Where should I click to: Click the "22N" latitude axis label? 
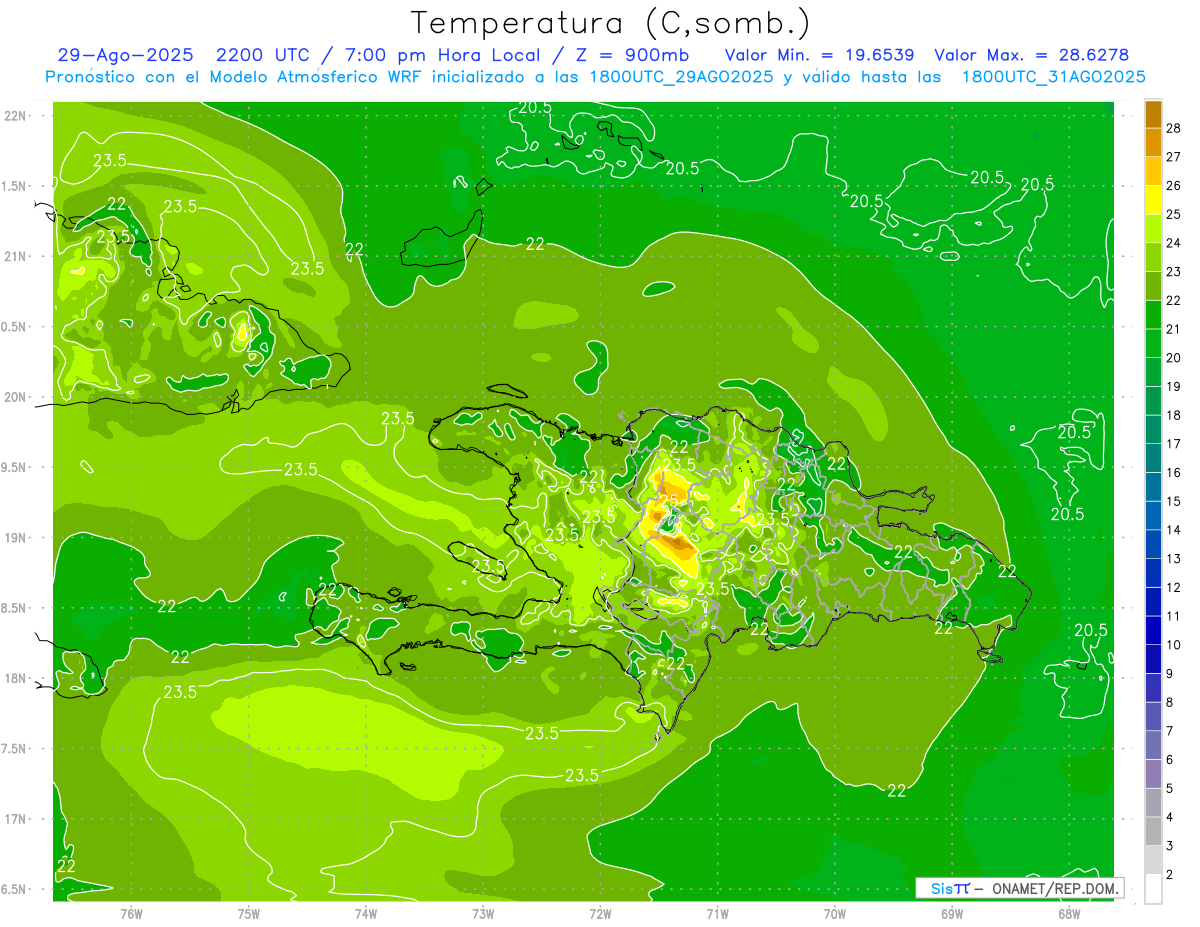point(14,116)
